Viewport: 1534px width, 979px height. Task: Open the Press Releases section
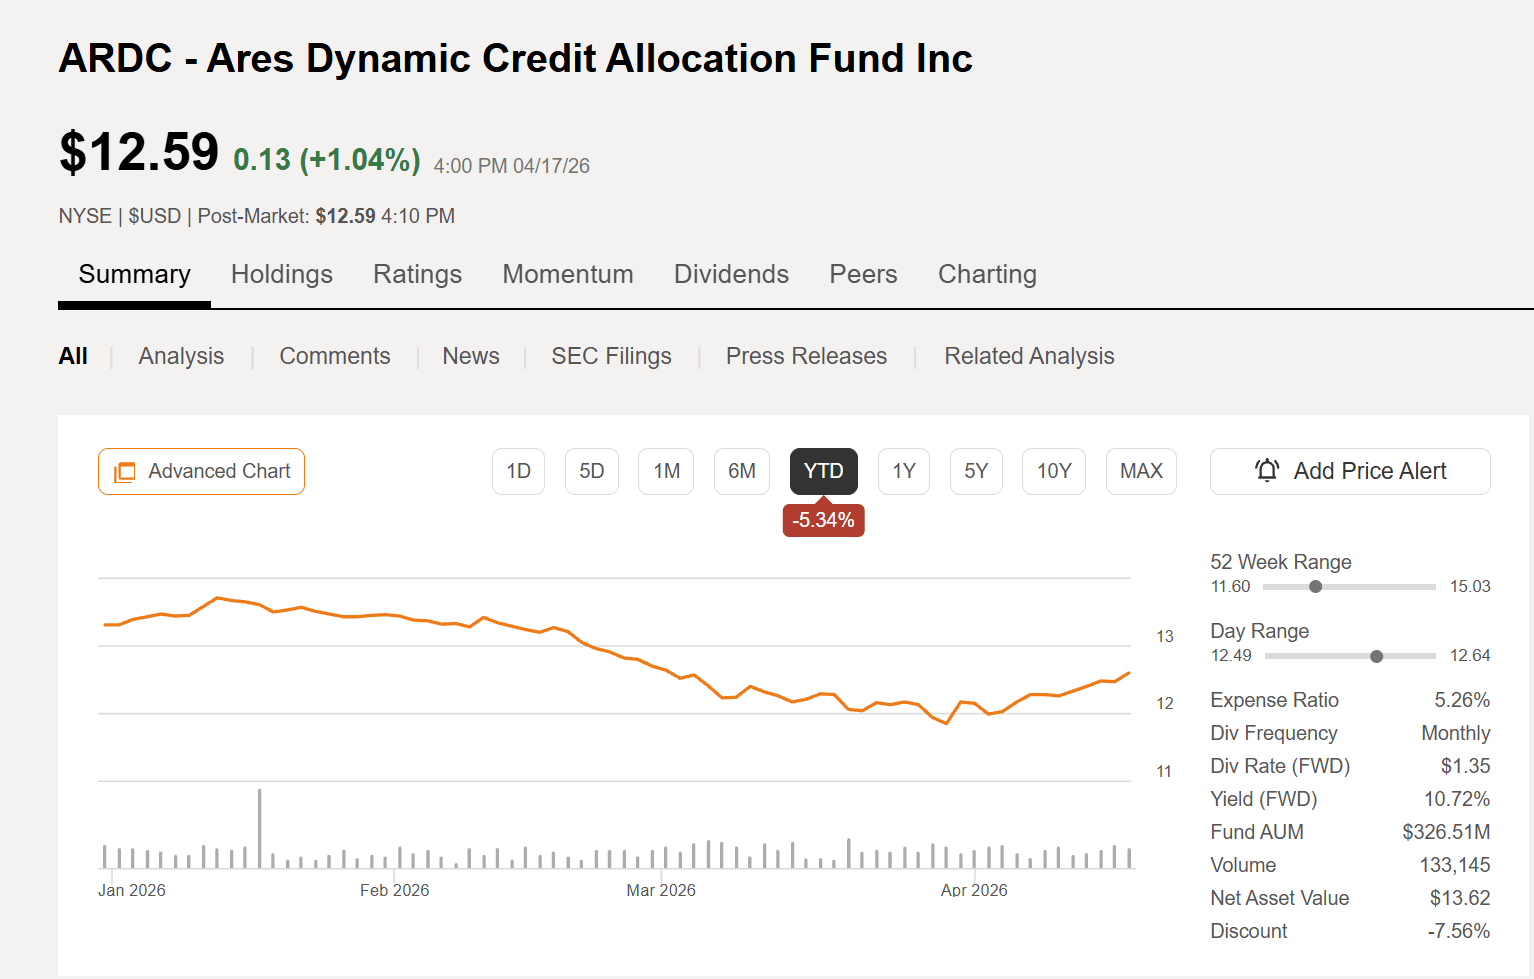coord(806,356)
